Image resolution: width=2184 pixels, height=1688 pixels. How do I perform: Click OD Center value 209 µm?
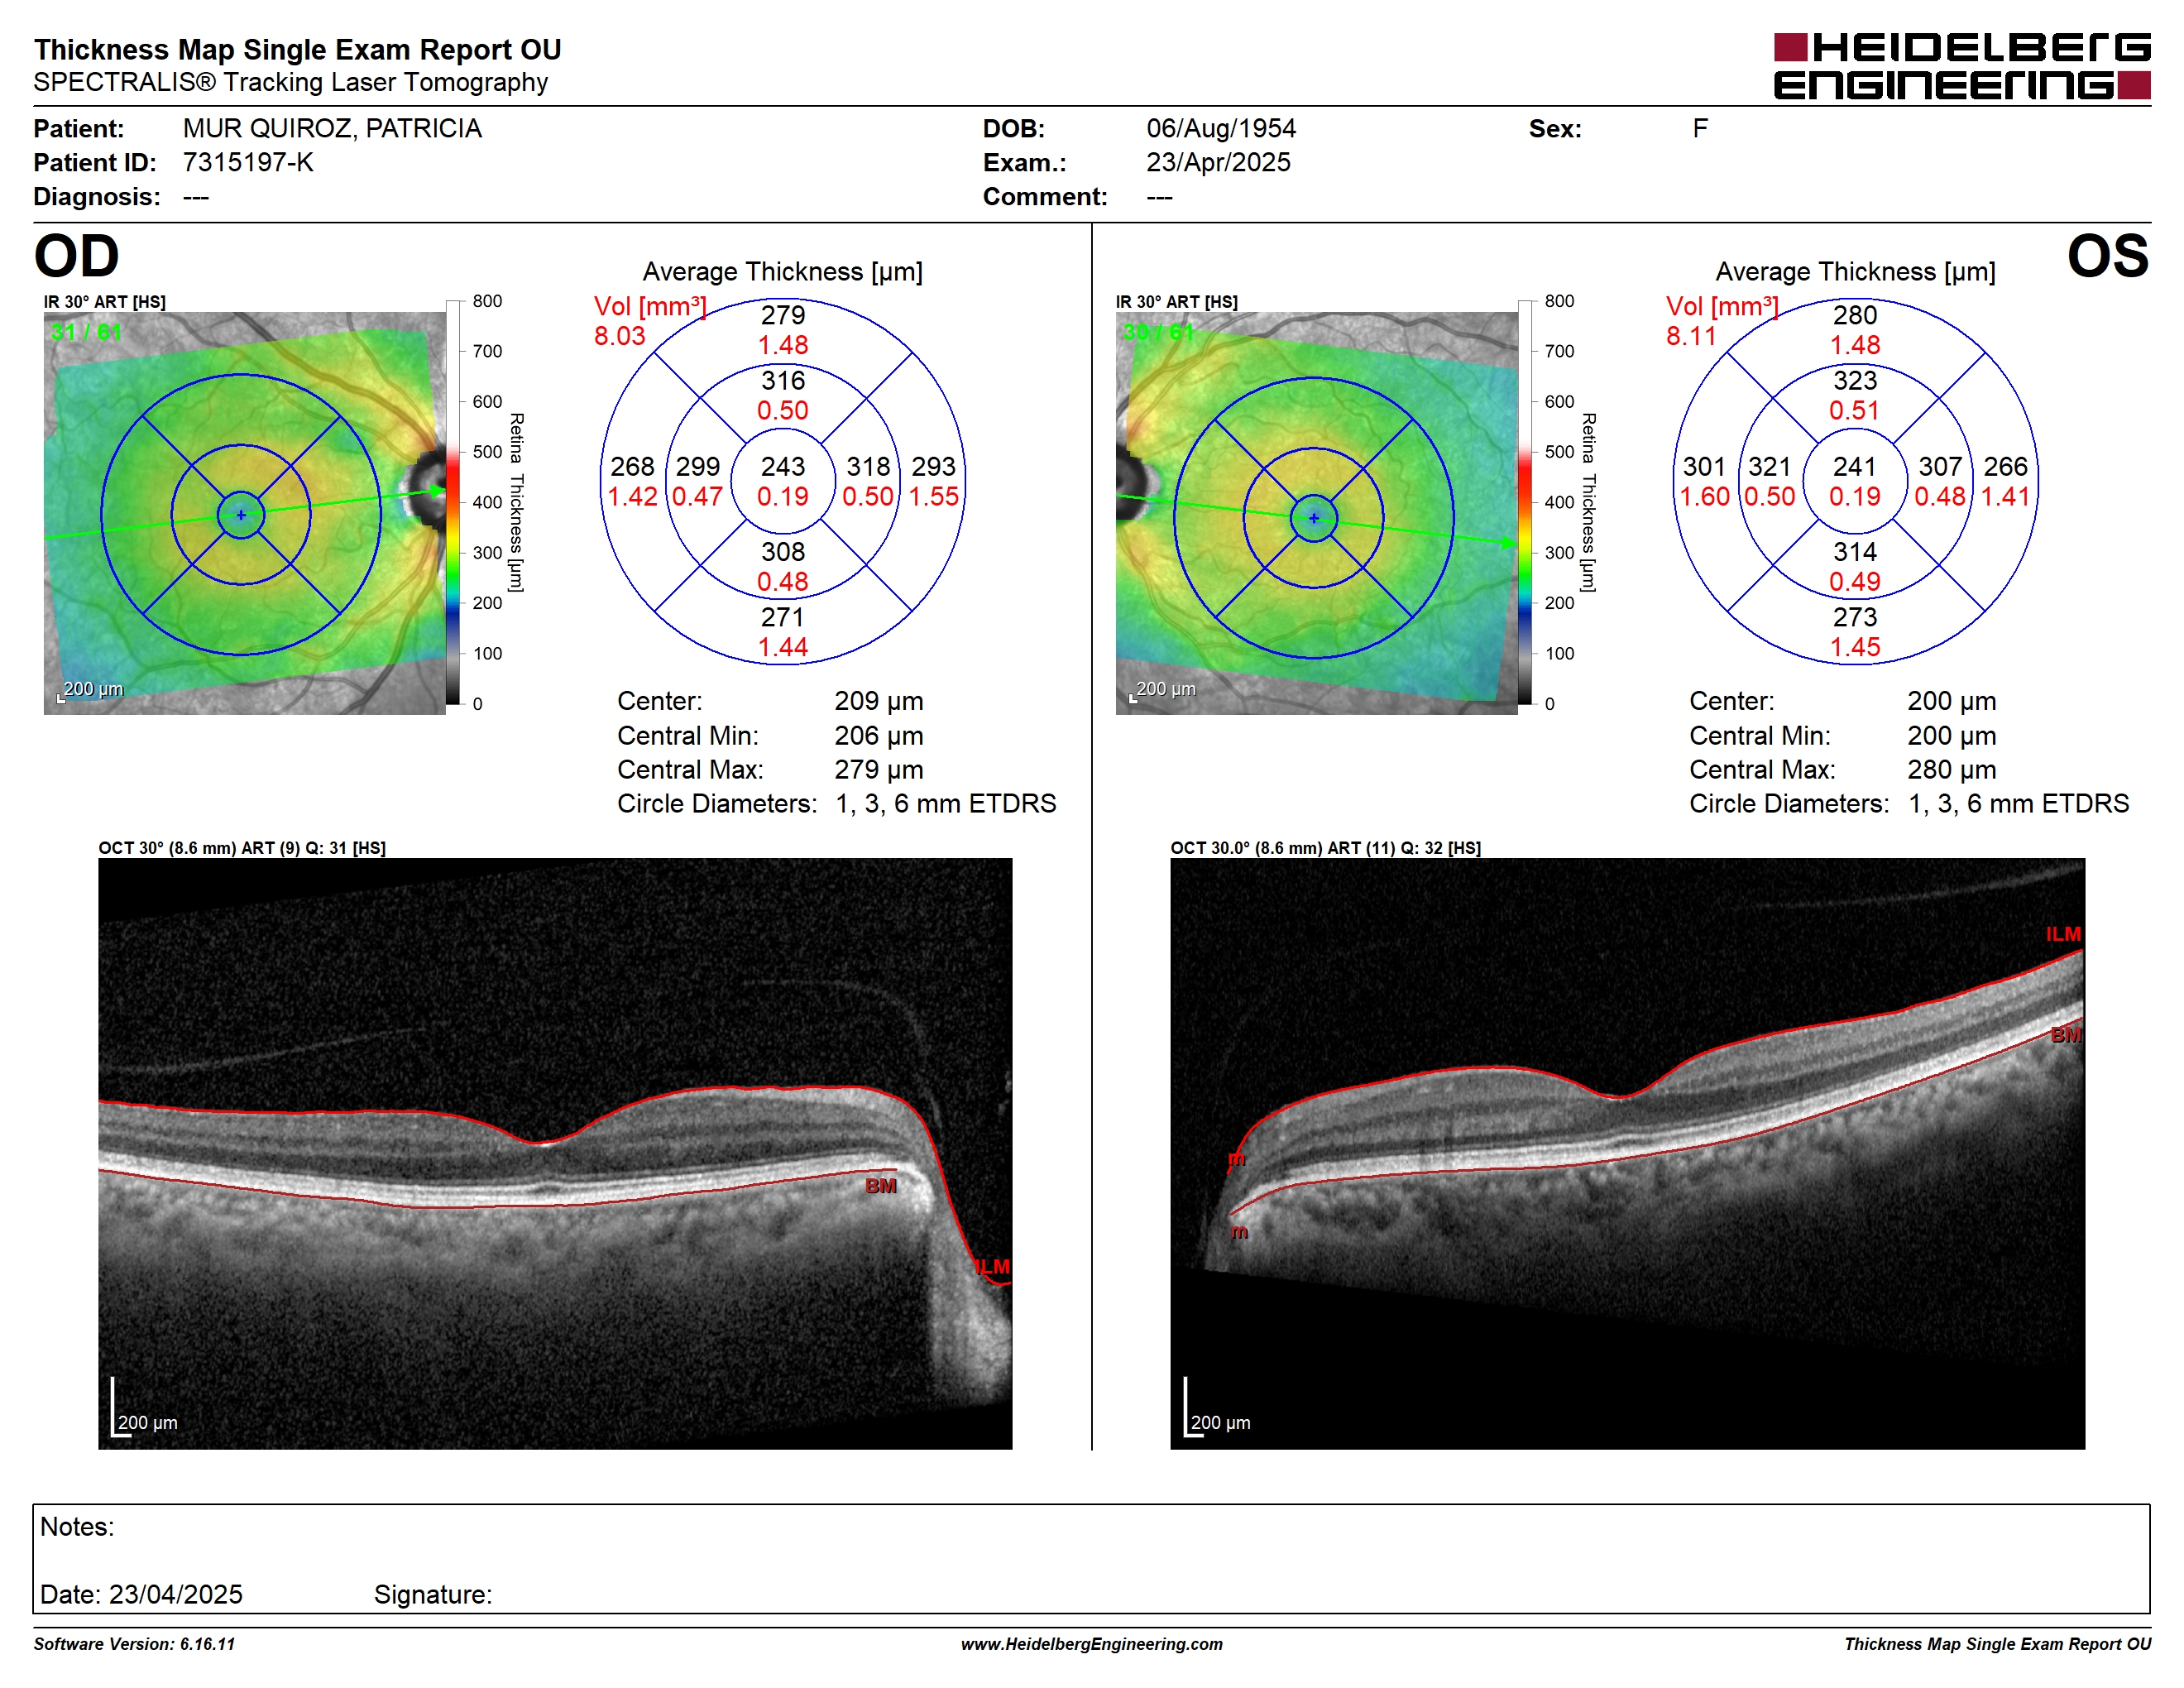(879, 702)
